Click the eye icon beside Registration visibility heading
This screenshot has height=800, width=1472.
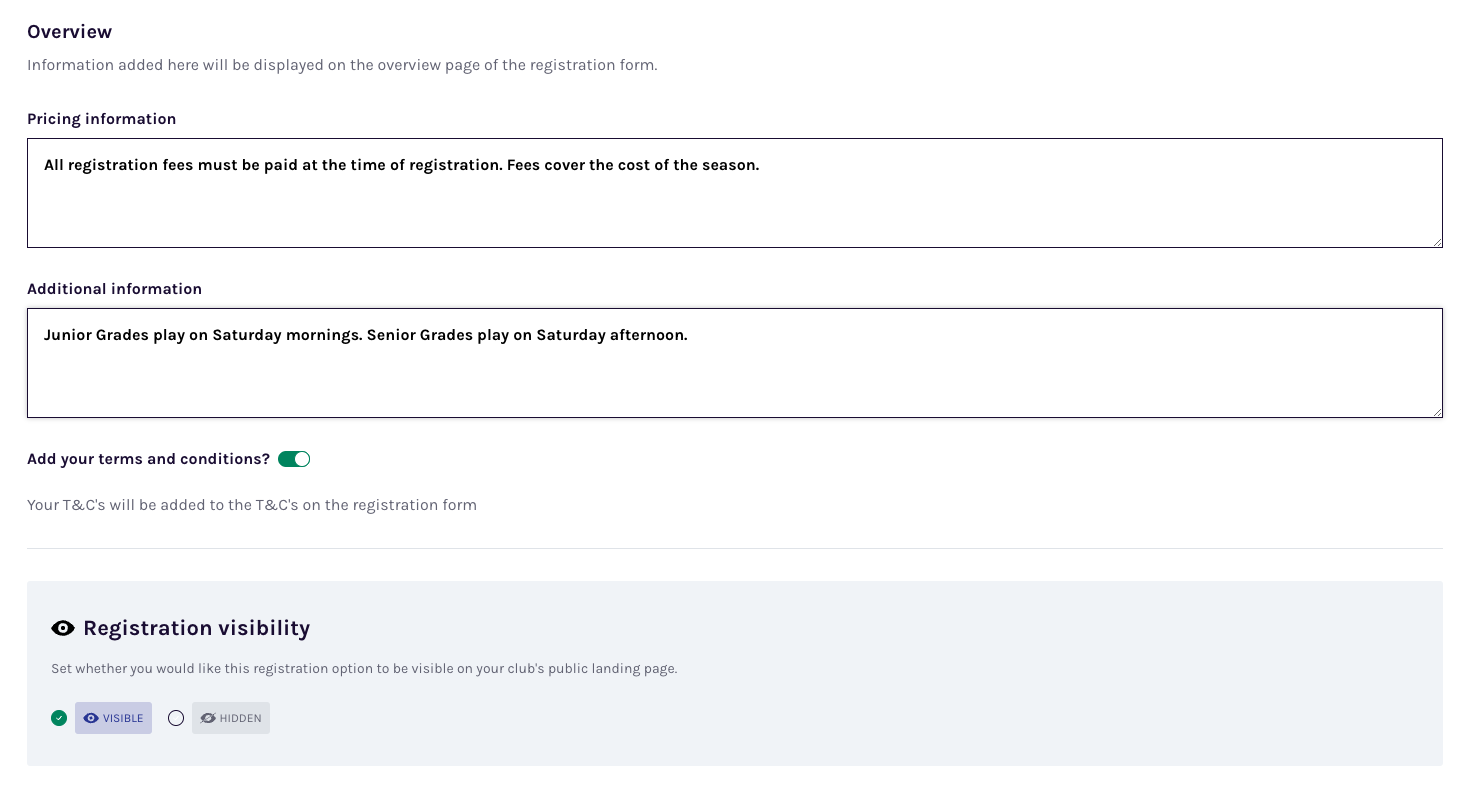(62, 628)
